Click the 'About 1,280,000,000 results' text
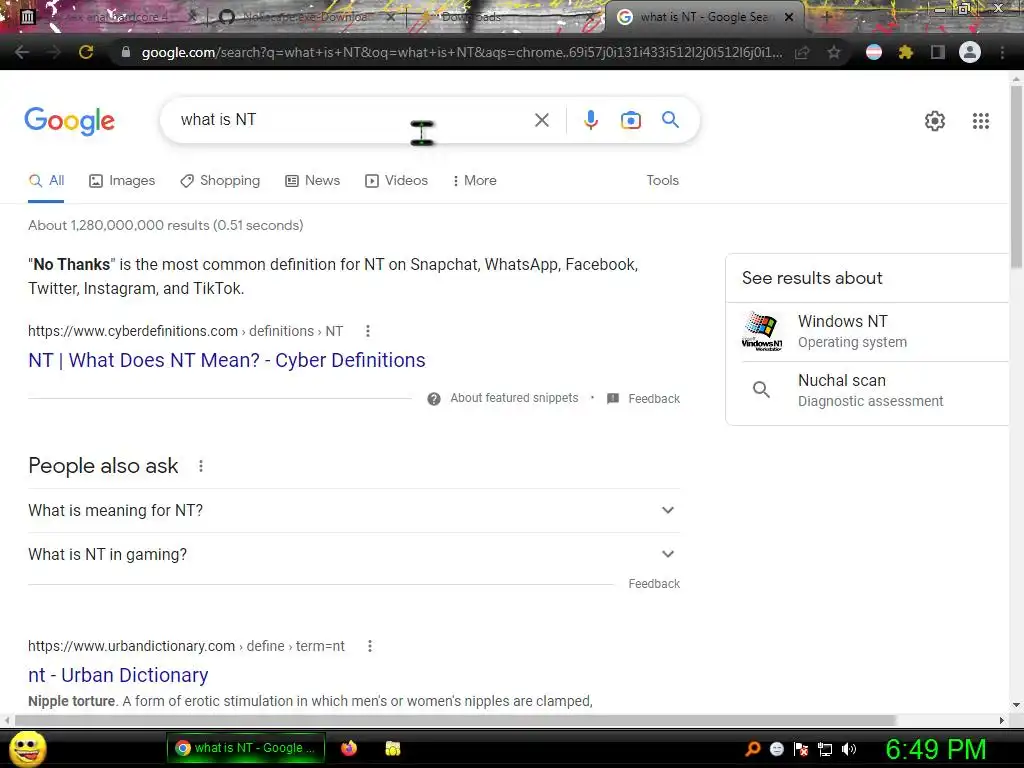Screen dimensions: 1024x768 click(165, 225)
